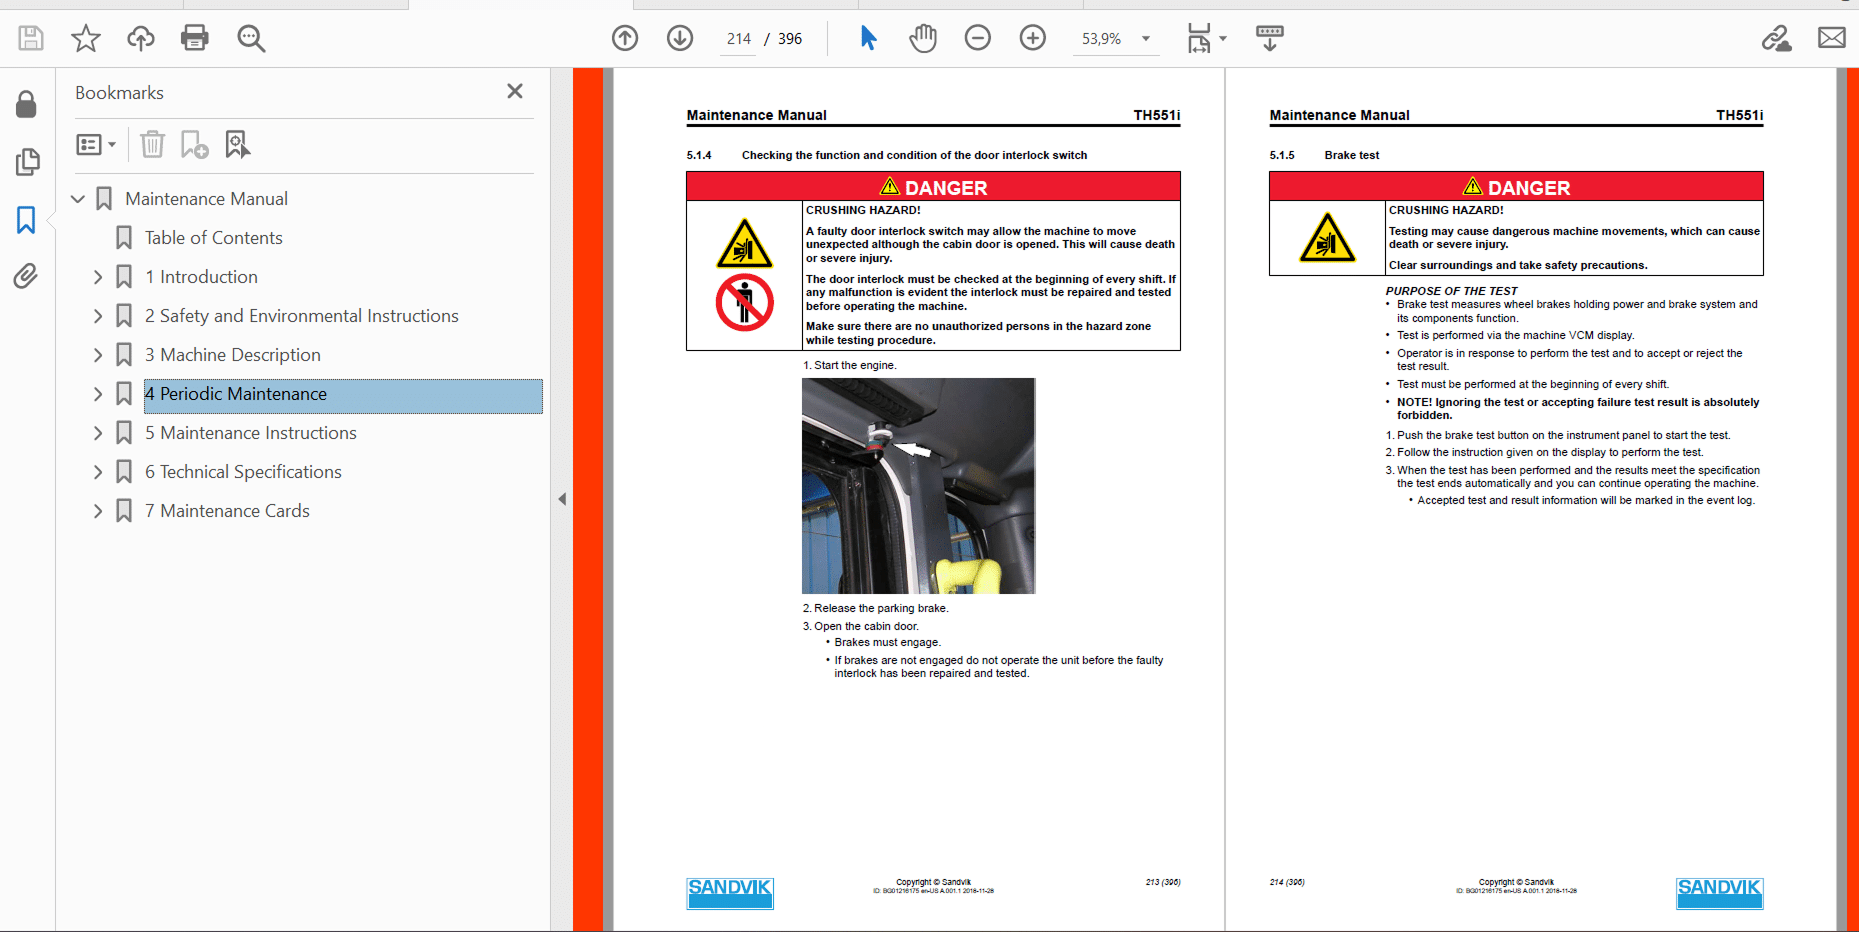The width and height of the screenshot is (1859, 932).
Task: Expand the 1 Introduction bookmark
Action: point(98,277)
